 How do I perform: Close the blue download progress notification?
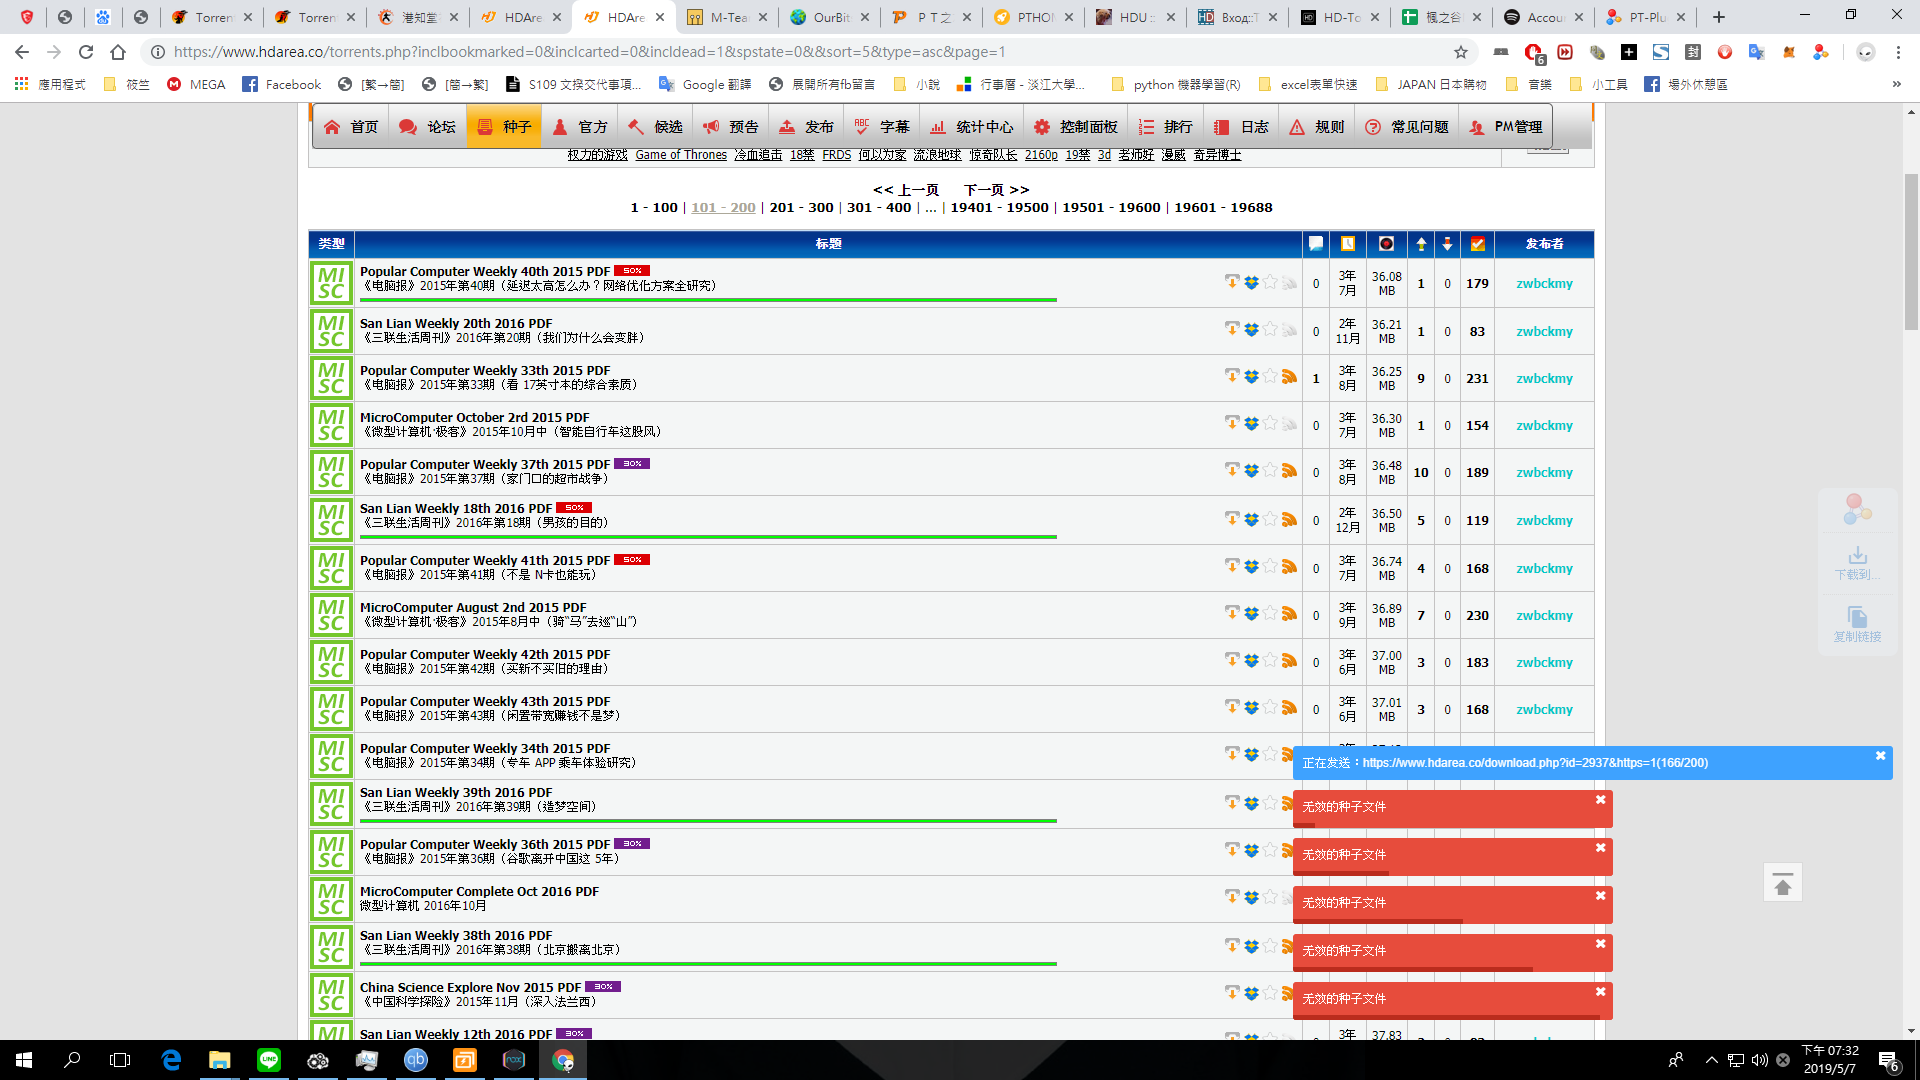1880,756
